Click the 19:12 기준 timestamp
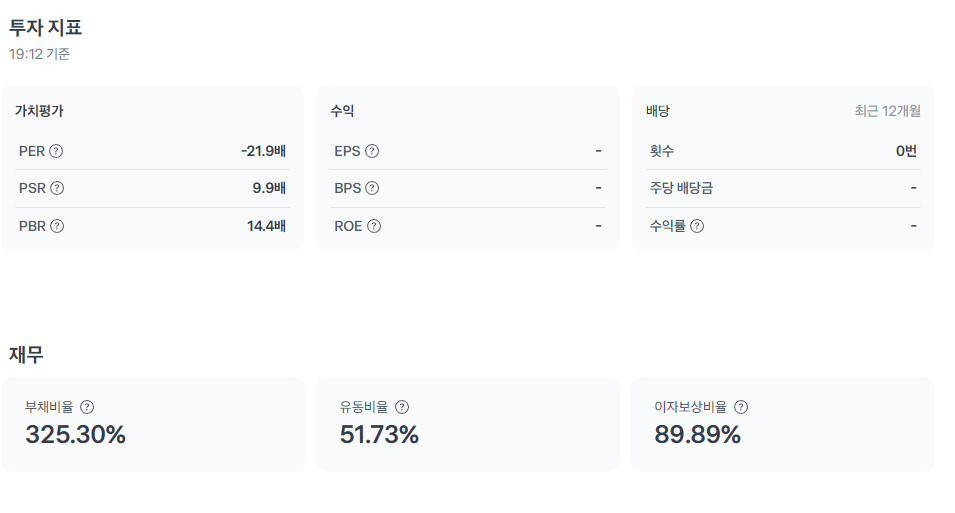Image resolution: width=955 pixels, height=513 pixels. 40,54
